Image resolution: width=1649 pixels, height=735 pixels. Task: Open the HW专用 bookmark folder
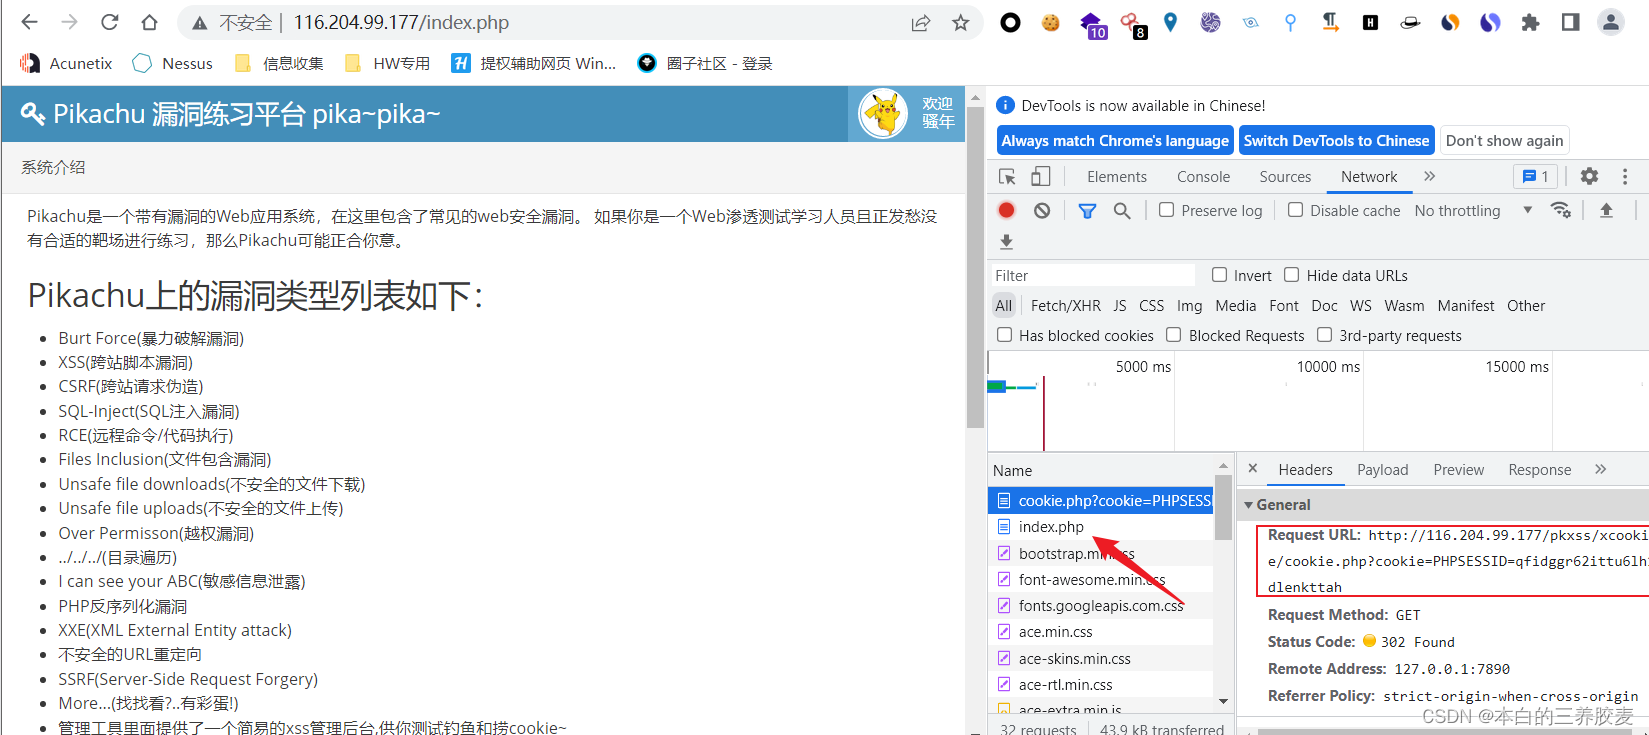coord(388,64)
